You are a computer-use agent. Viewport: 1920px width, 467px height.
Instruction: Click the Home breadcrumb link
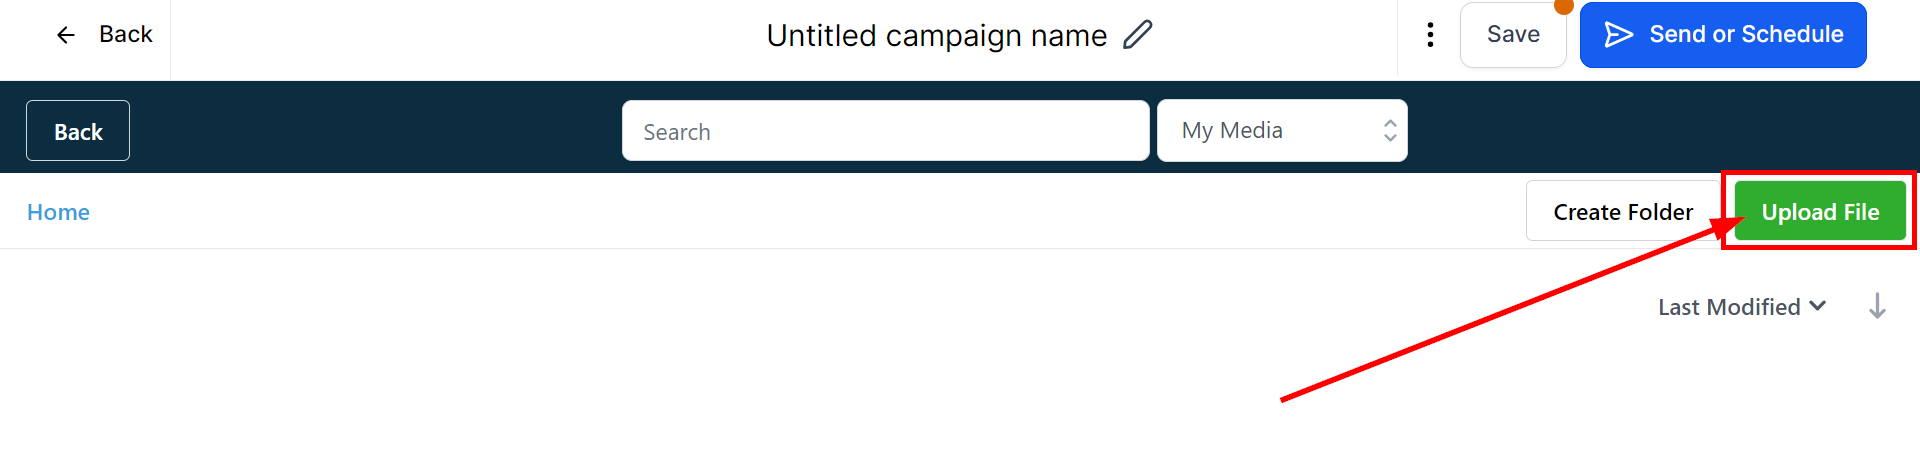[58, 212]
